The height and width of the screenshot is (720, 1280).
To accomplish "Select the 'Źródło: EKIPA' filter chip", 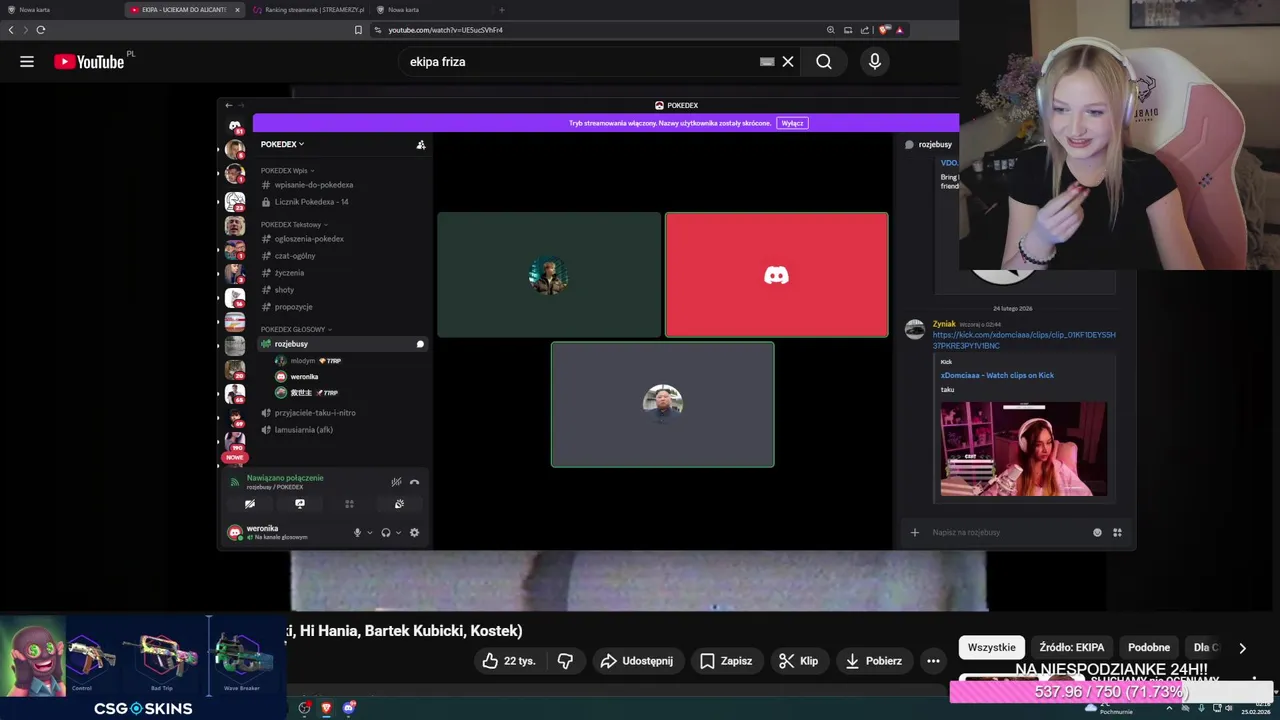I will coord(1072,647).
